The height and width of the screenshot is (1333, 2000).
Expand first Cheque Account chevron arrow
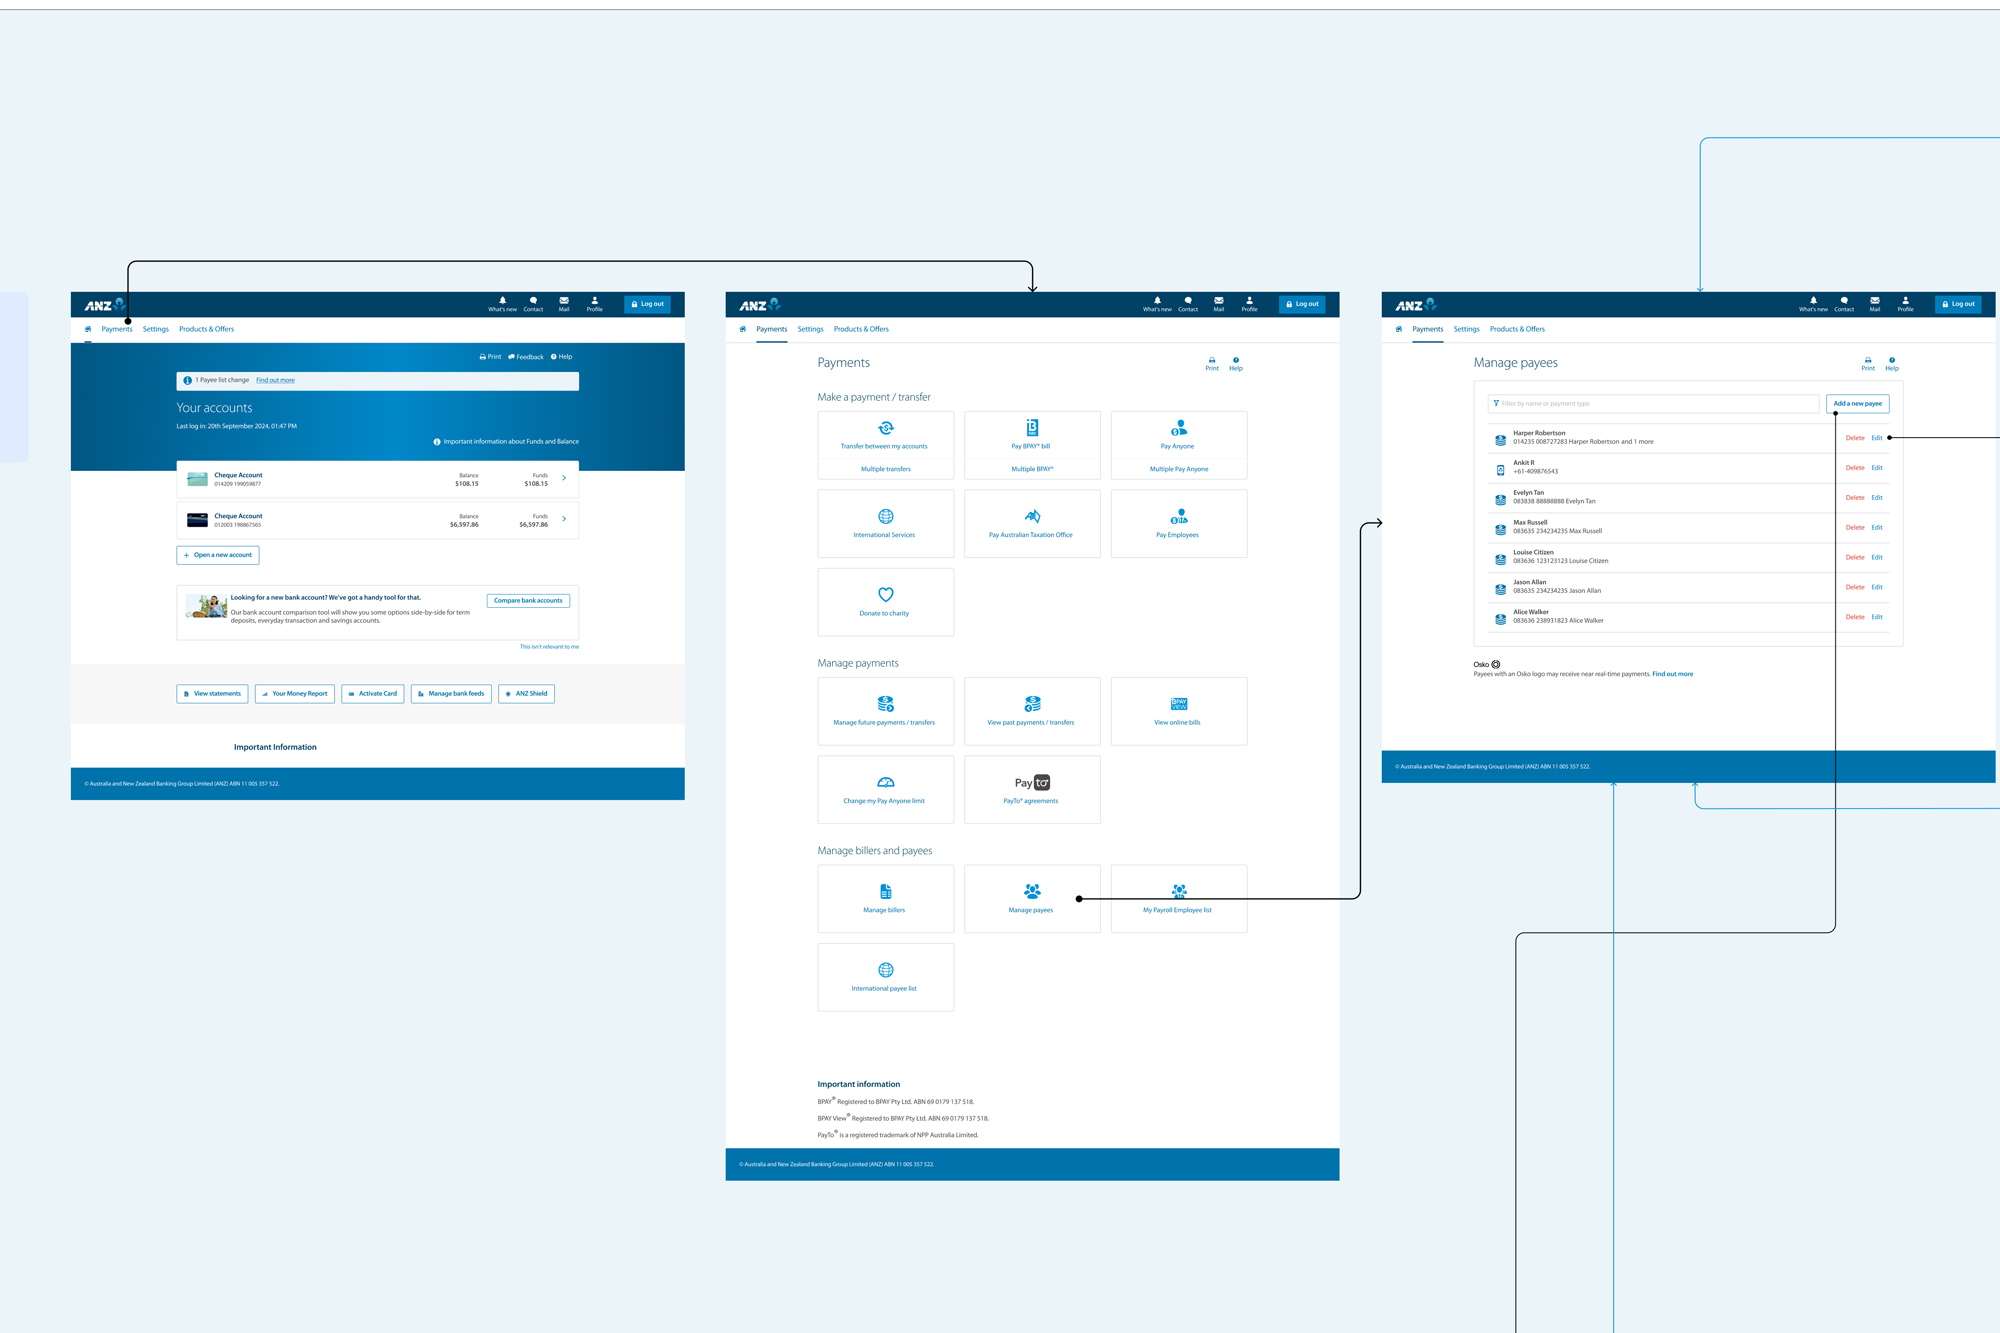(x=564, y=478)
